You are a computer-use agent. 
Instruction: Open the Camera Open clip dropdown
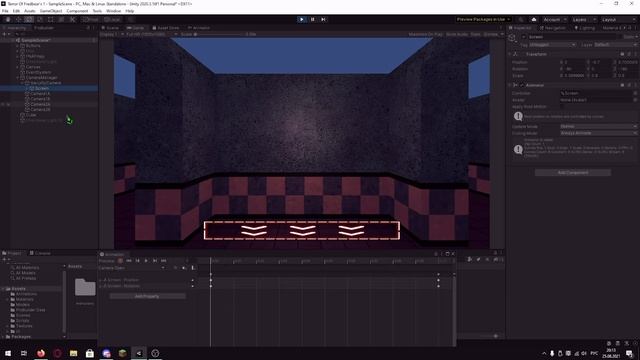click(x=132, y=268)
